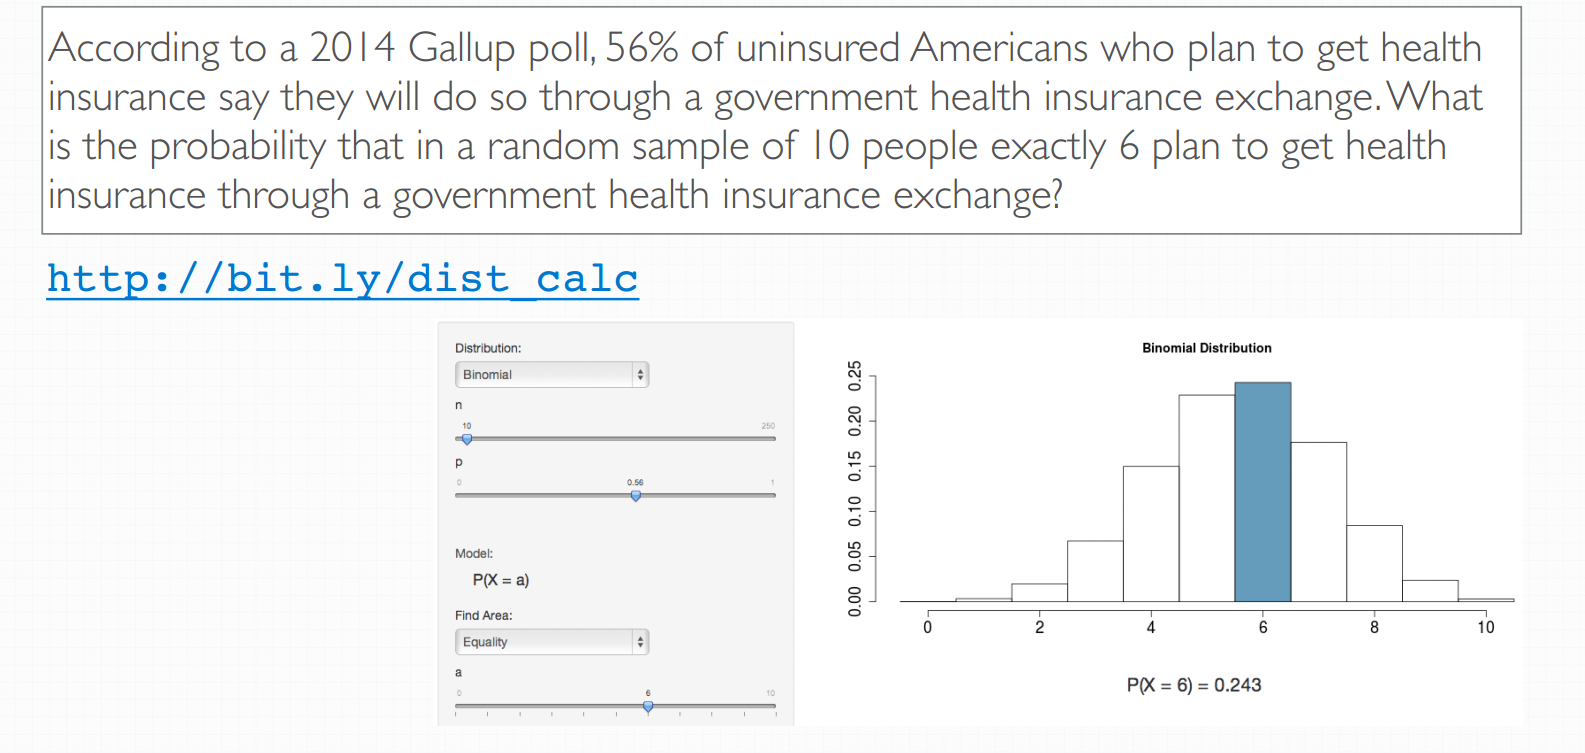Click the P(X = a) model text
Viewport: 1585px width, 753px height.
tap(501, 580)
